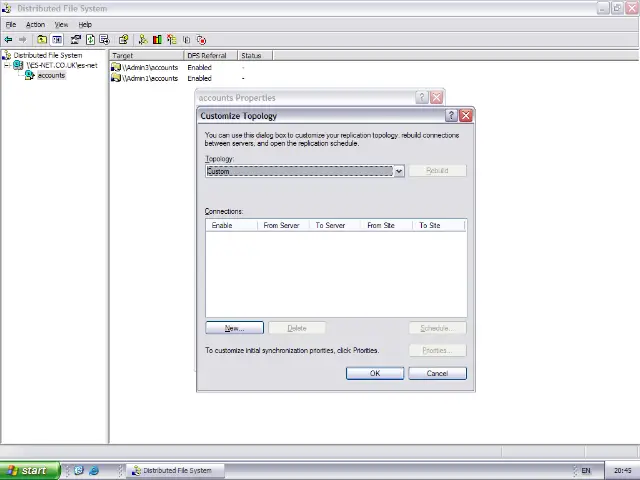
Task: Click the Distributed File System root node icon
Action: tap(7, 55)
